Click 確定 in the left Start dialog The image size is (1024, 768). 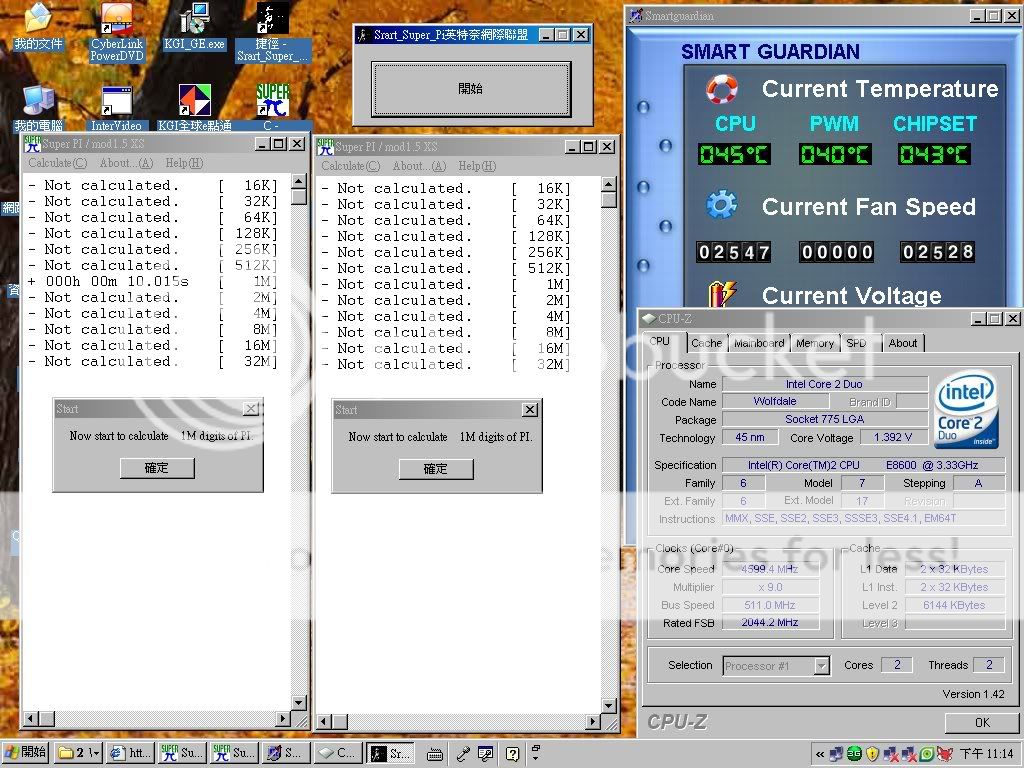(156, 468)
